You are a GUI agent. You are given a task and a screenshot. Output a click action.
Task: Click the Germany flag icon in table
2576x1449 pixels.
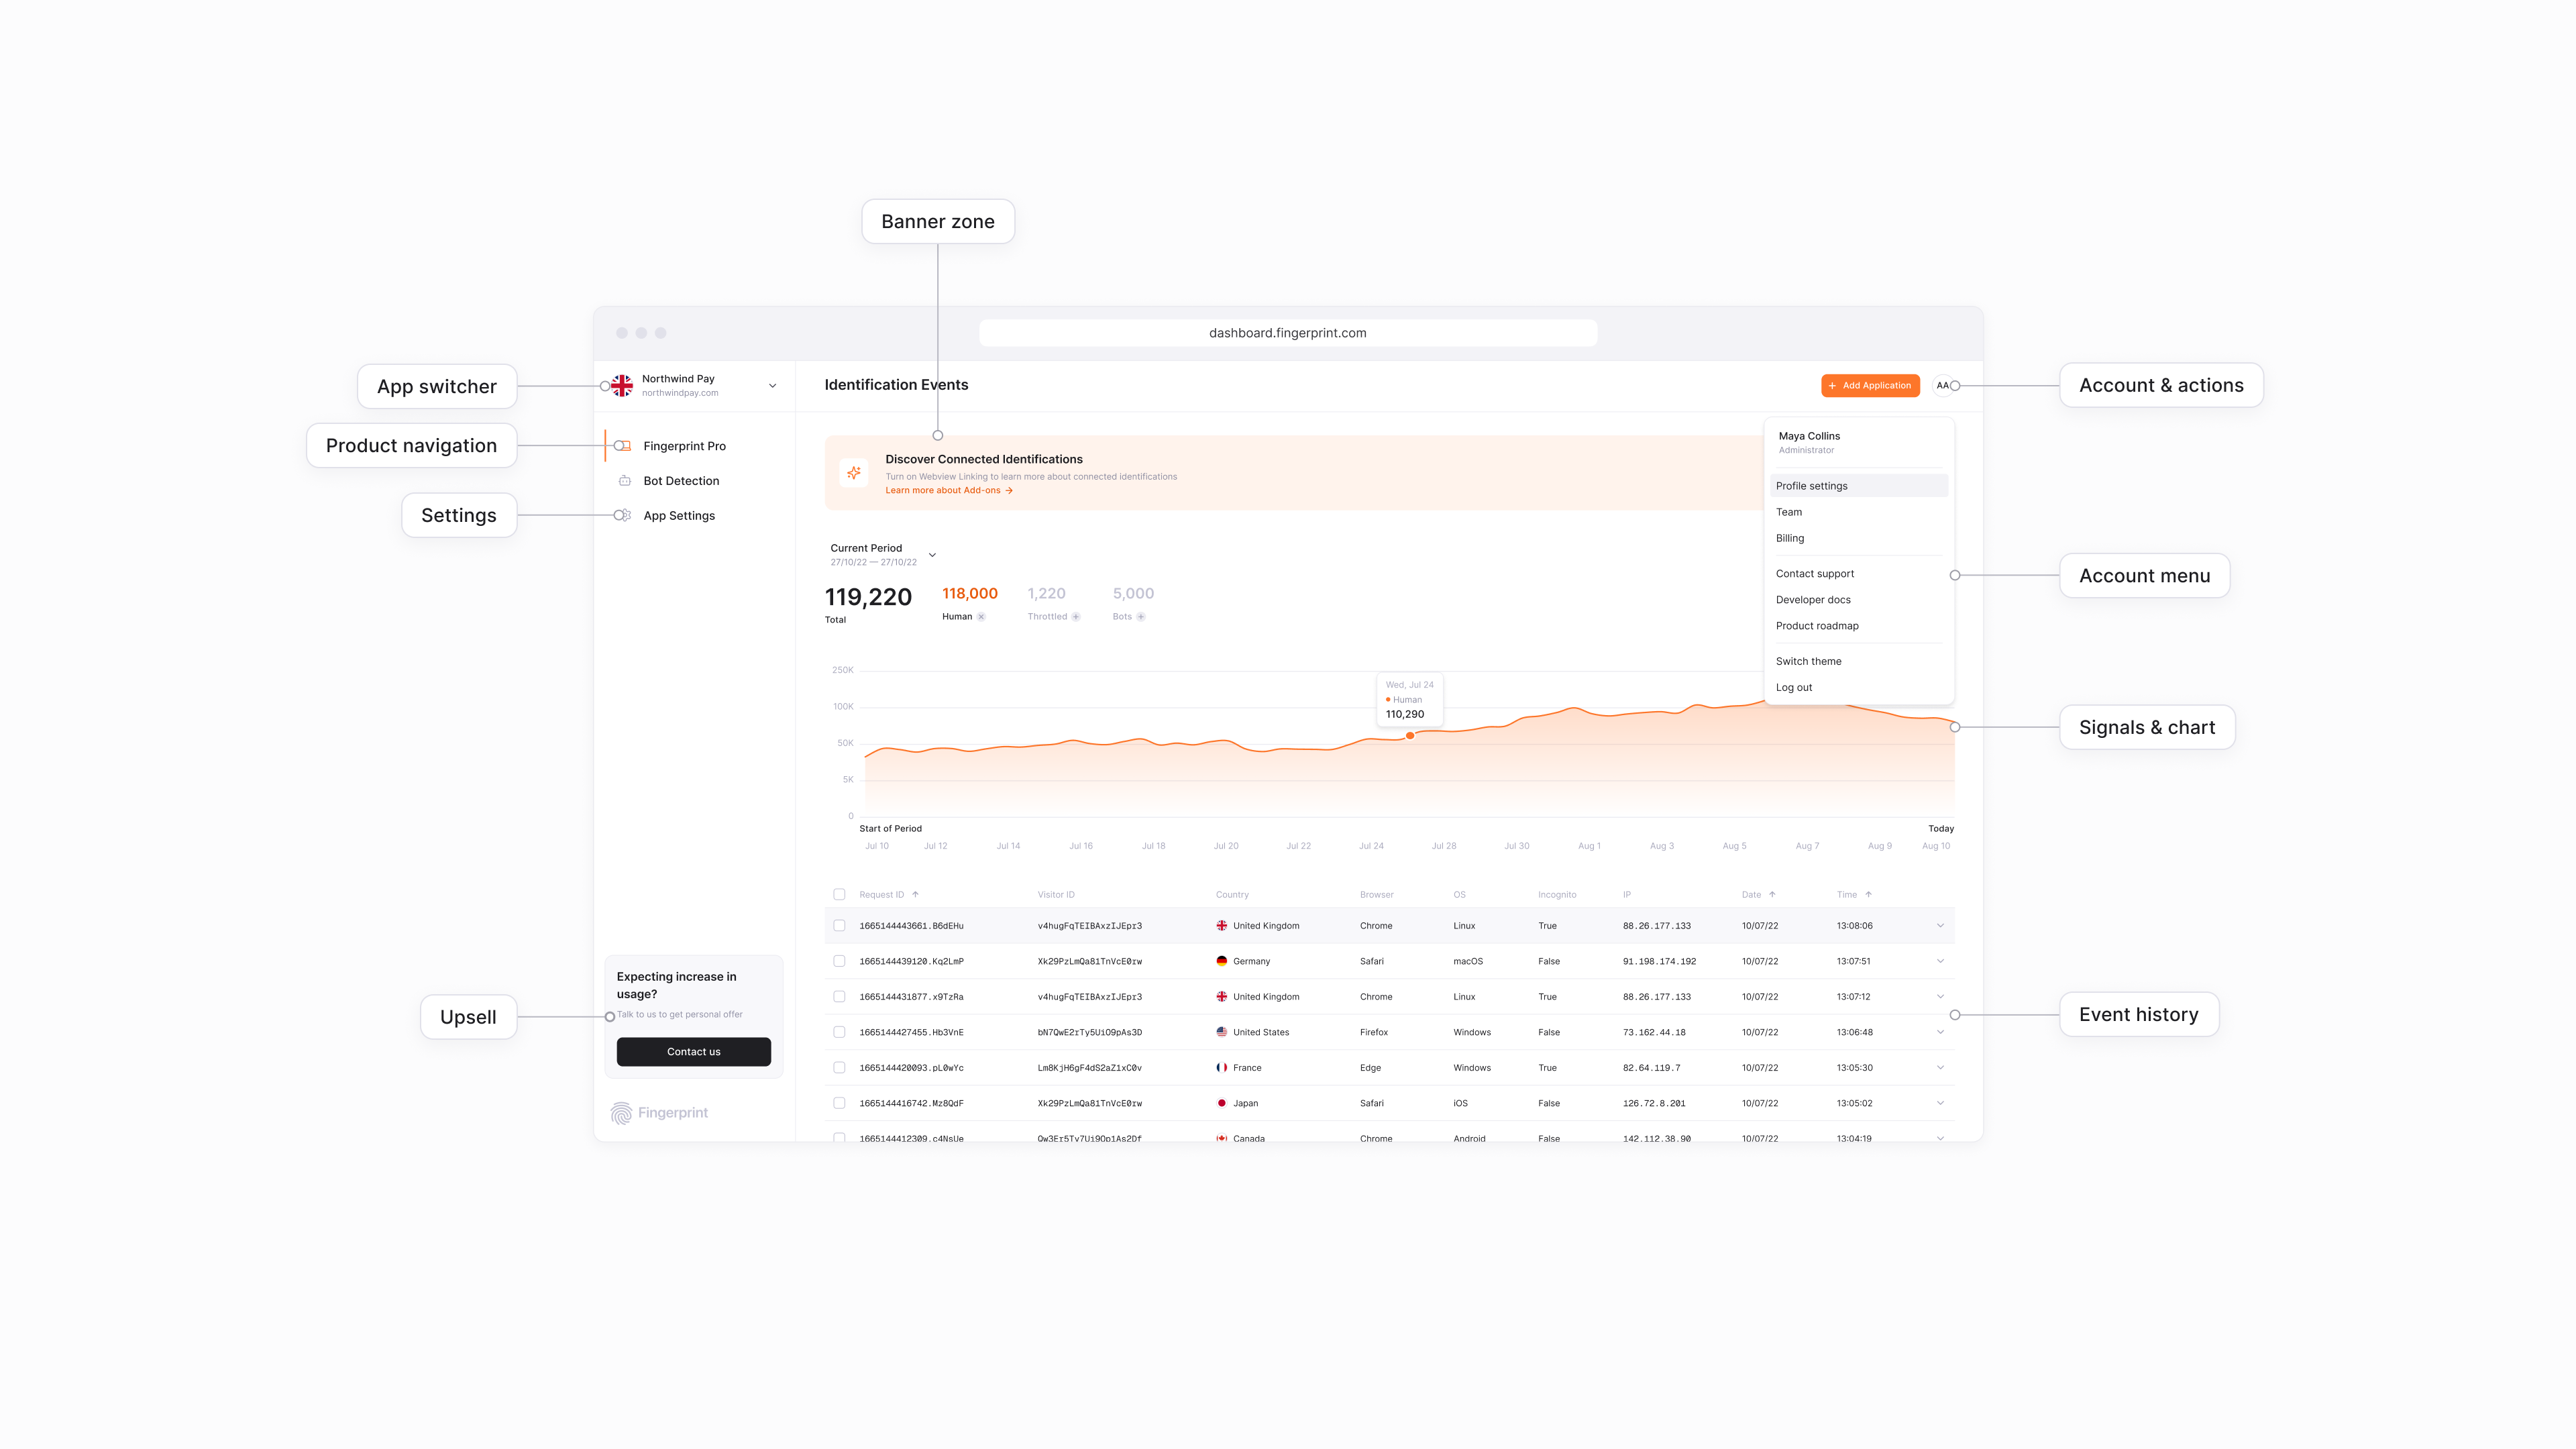pos(1221,961)
